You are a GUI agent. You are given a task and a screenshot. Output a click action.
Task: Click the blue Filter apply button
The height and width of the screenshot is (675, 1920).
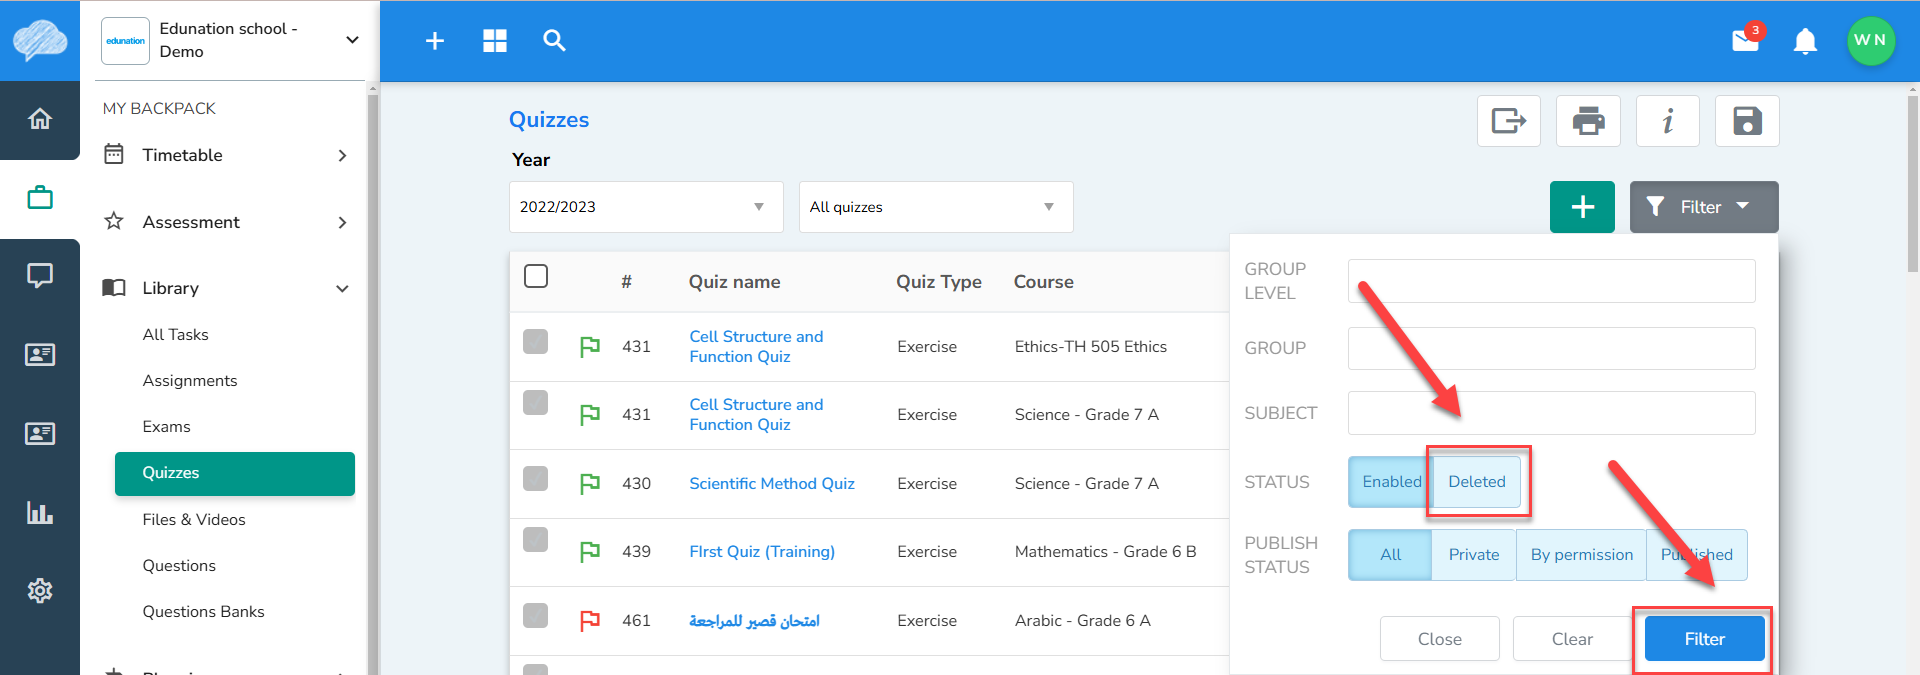(1704, 639)
